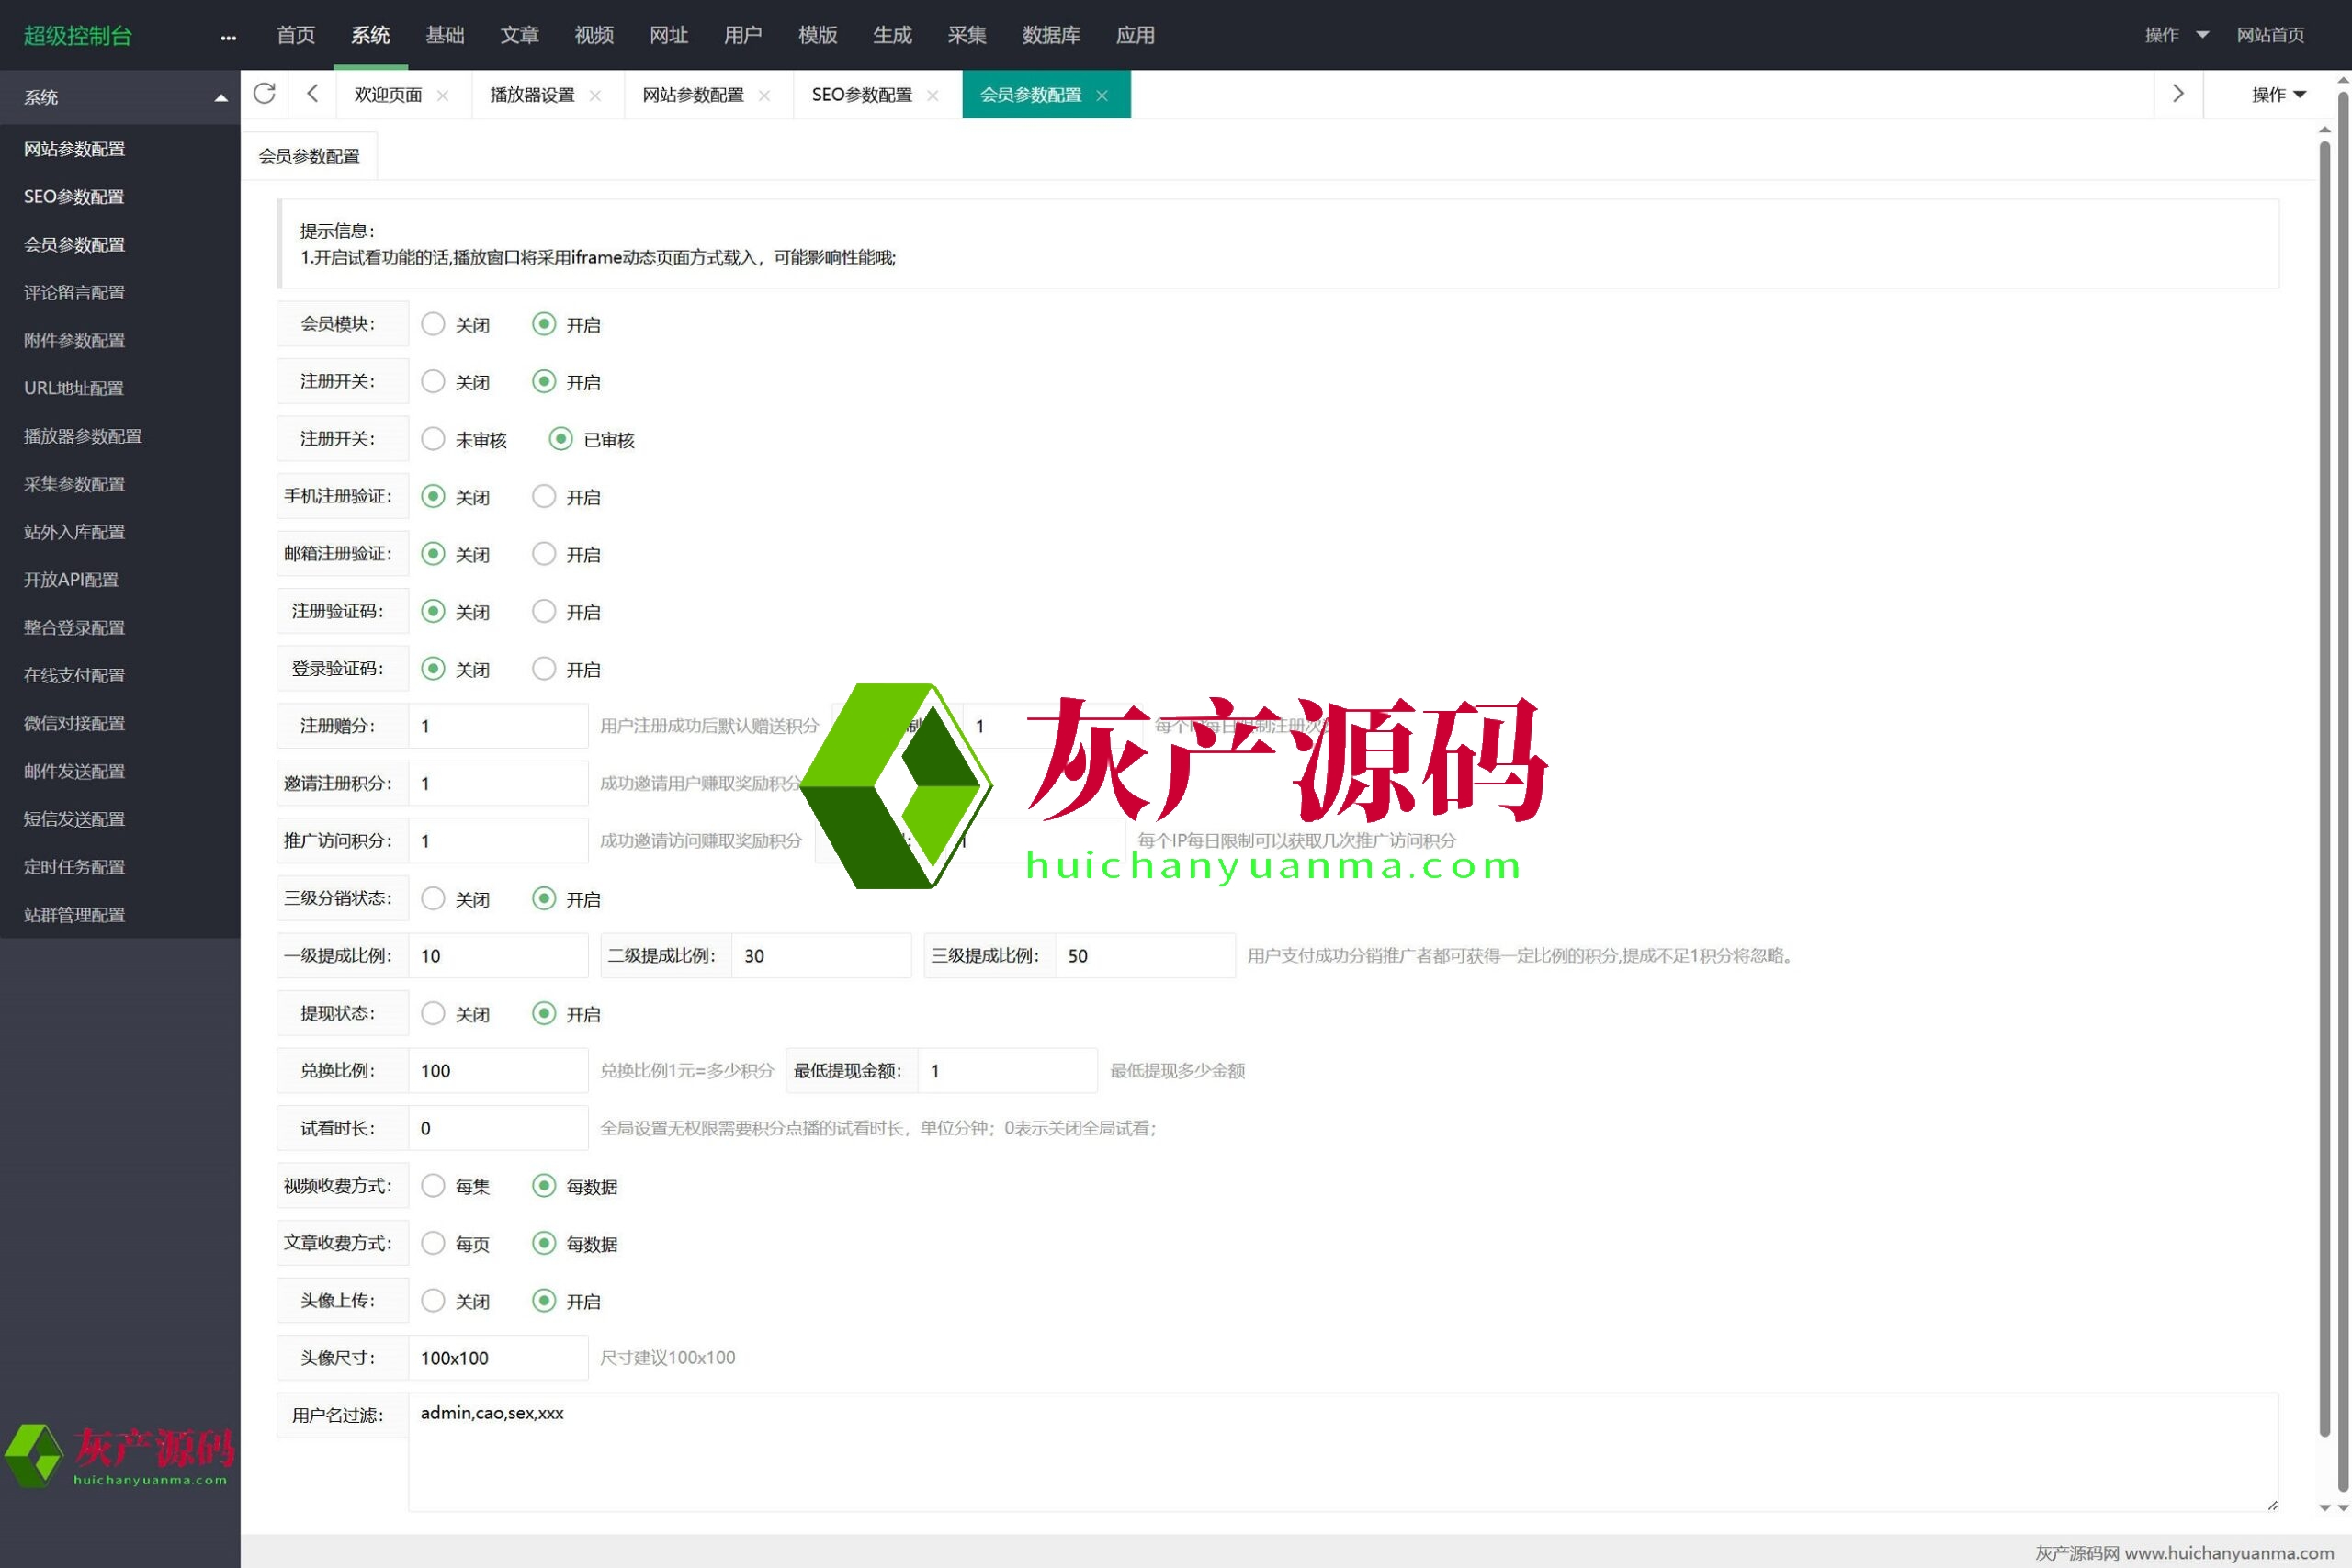Go to 网站首页 link
This screenshot has height=1568, width=2352.
click(x=2270, y=35)
